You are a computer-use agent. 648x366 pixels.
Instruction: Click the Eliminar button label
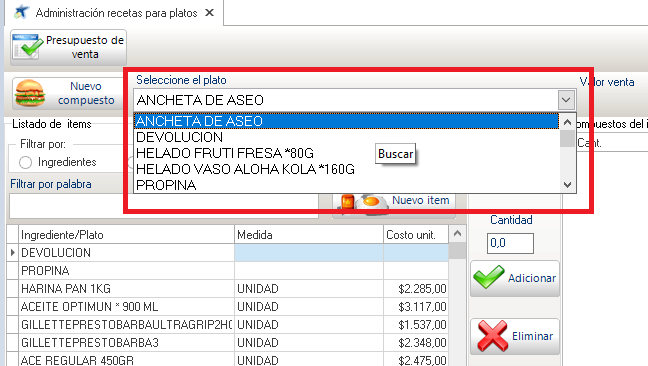(x=532, y=336)
